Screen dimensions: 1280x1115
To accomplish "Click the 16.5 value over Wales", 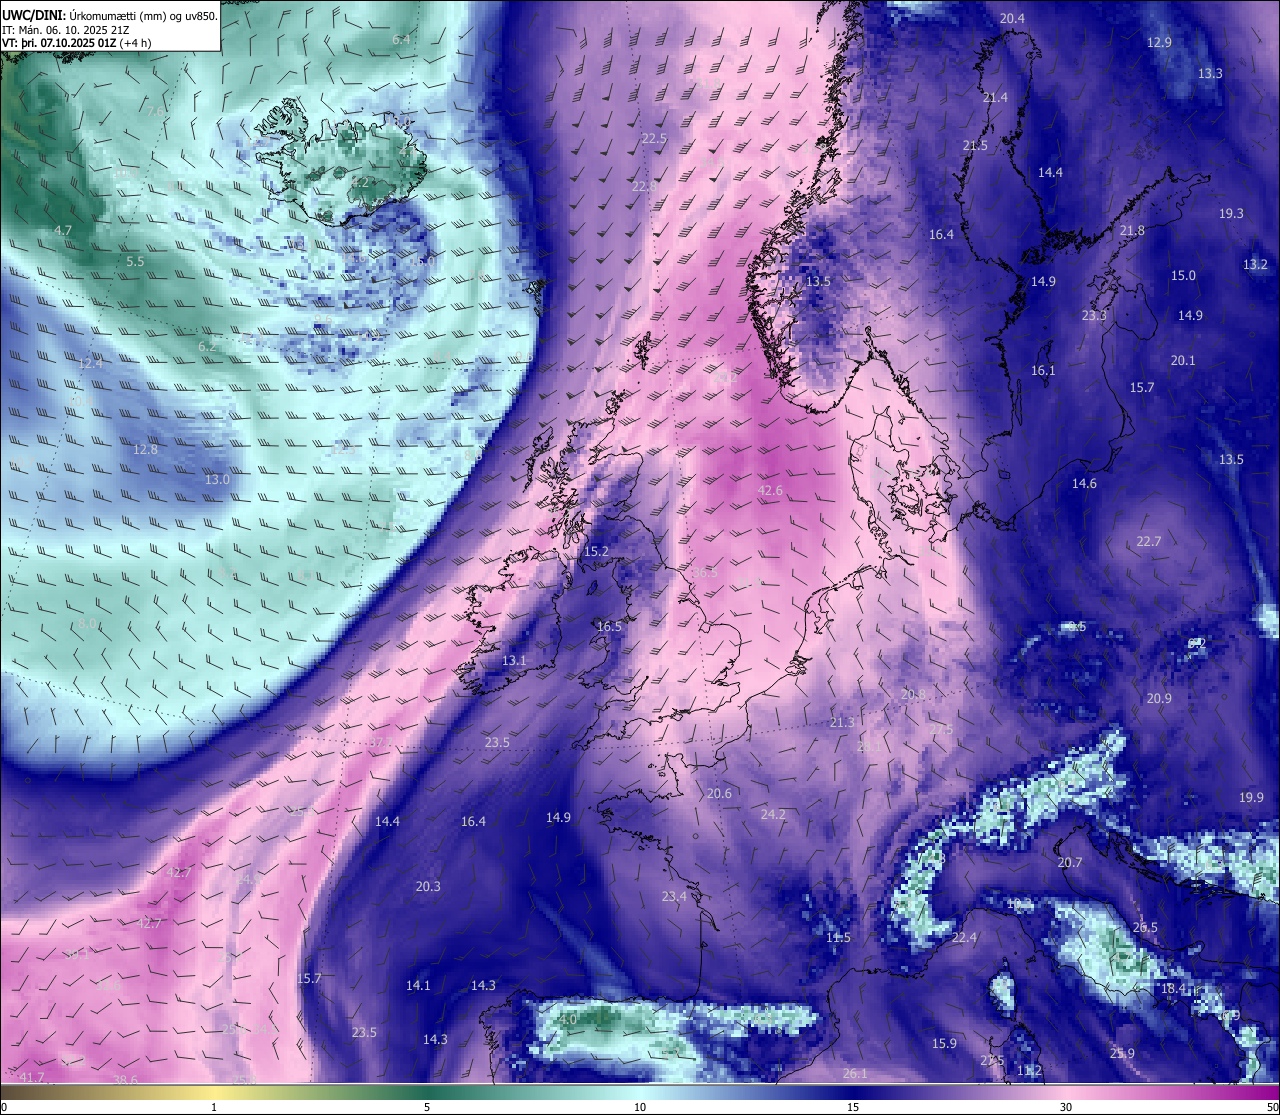I will click(609, 626).
